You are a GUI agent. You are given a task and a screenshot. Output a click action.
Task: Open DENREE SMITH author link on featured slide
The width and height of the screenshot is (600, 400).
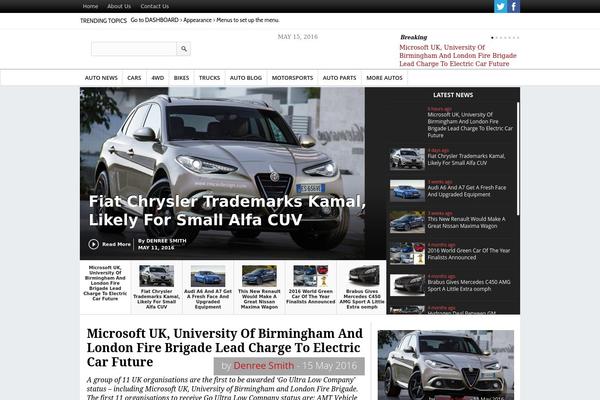[x=166, y=241]
